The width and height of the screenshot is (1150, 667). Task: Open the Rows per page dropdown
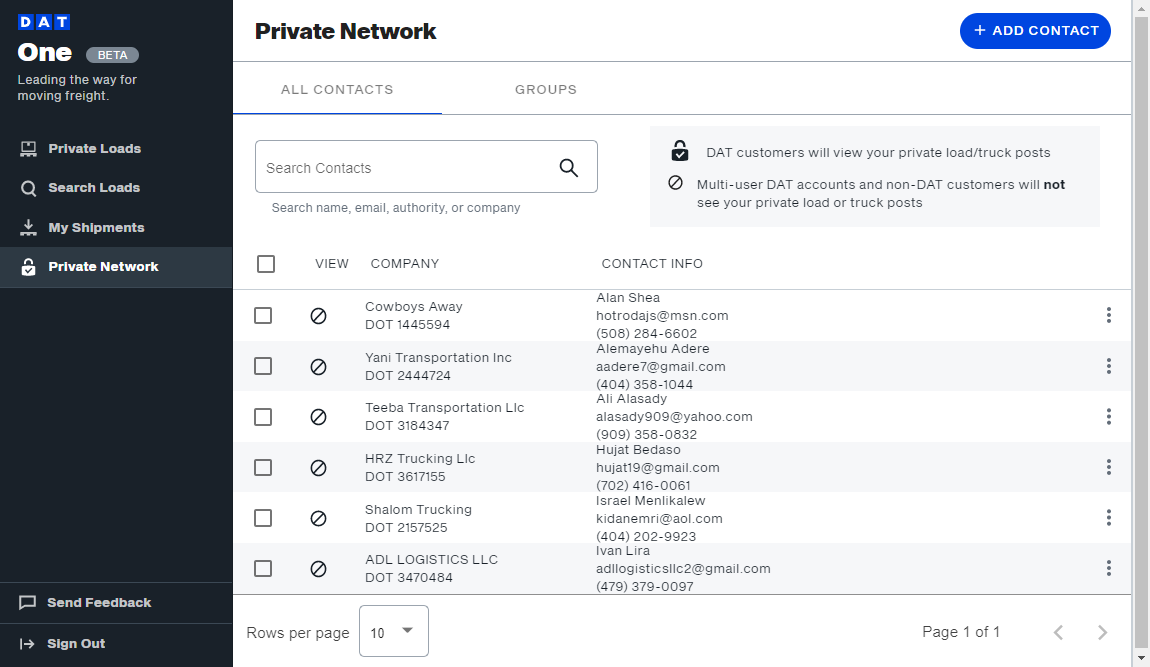[x=393, y=631]
